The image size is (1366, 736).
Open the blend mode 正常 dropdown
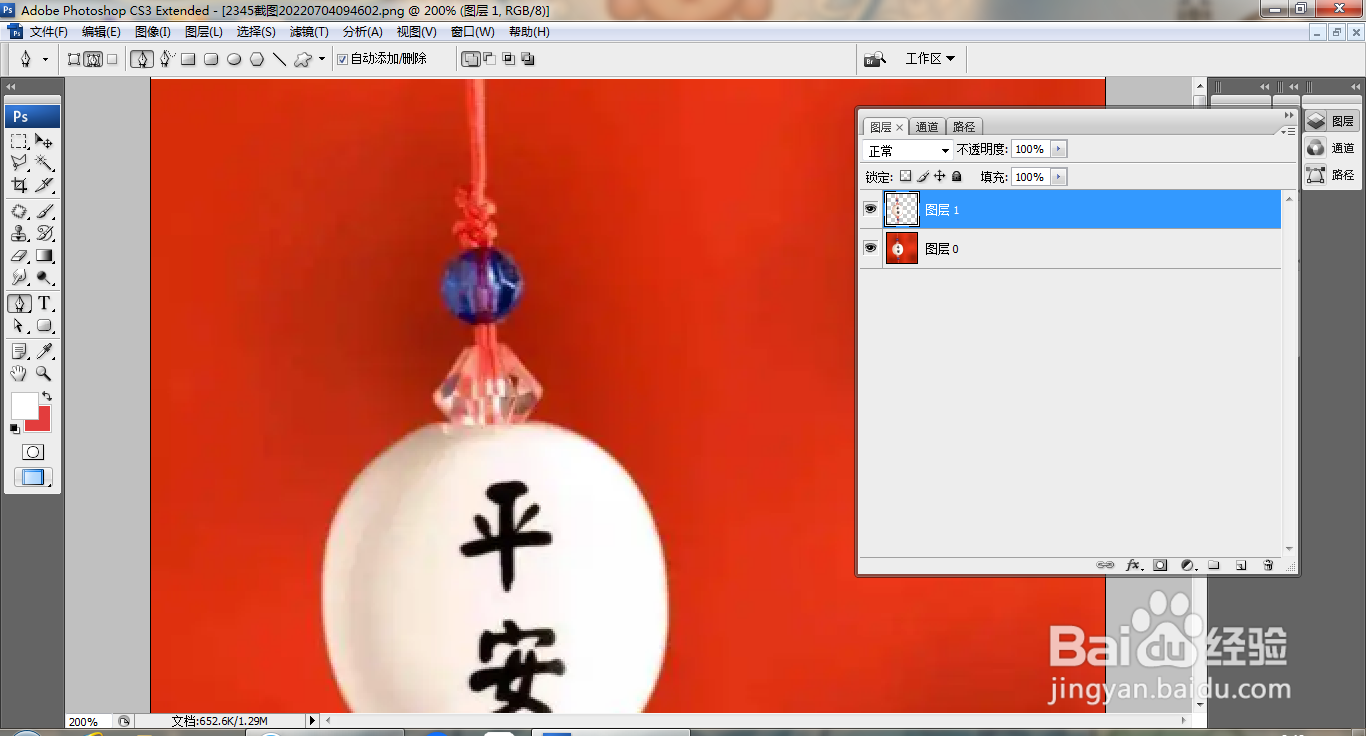pos(908,150)
